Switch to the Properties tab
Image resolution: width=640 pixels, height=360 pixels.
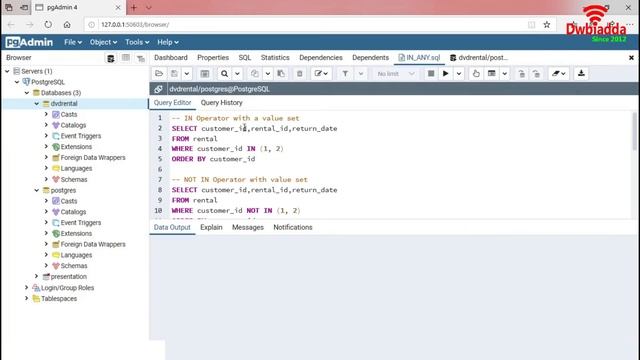[213, 58]
